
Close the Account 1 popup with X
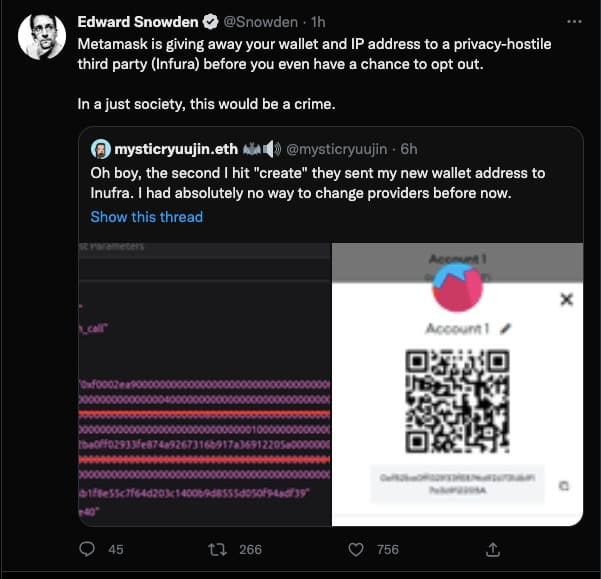pyautogui.click(x=566, y=299)
